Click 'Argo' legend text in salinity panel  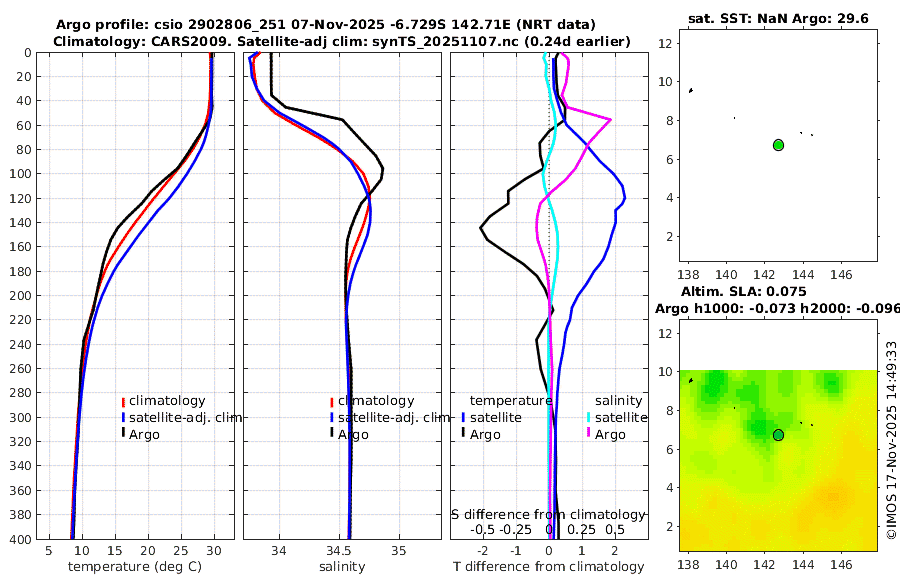pos(353,435)
